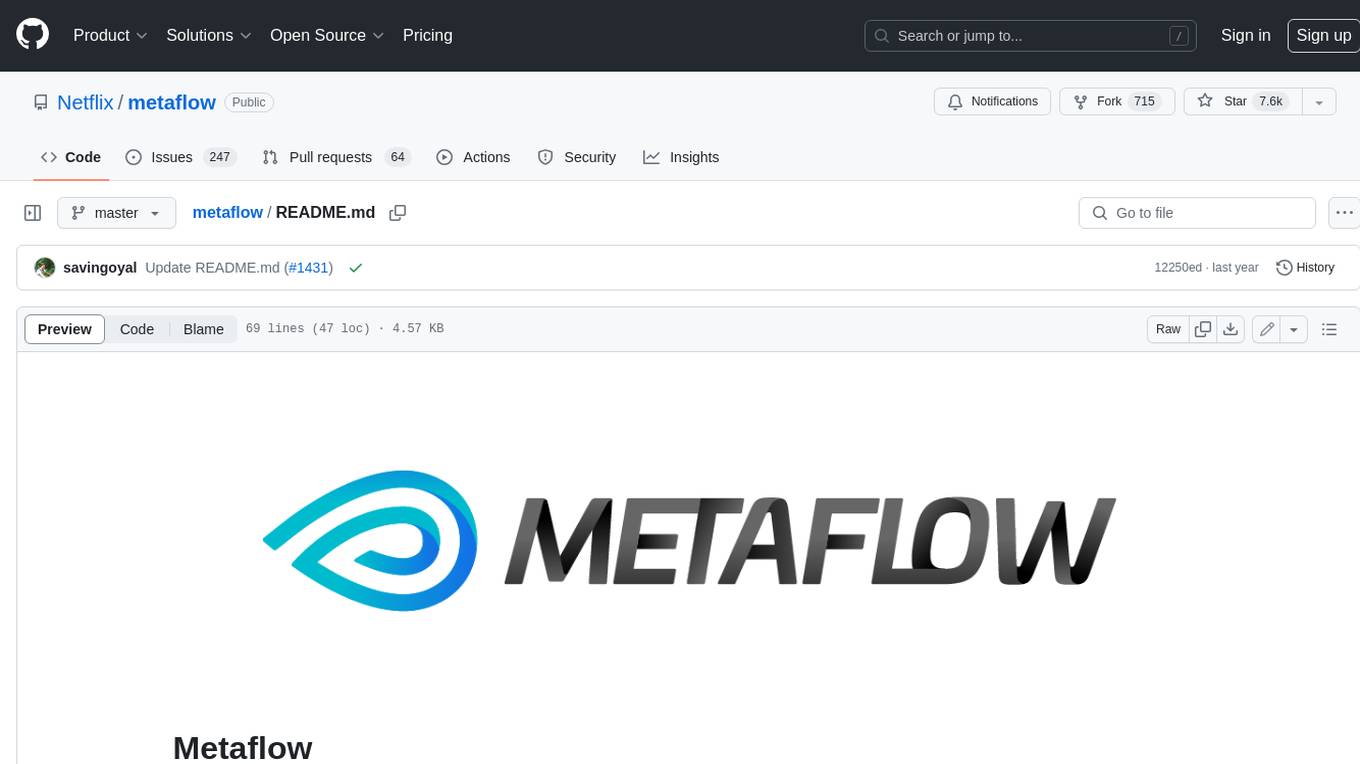This screenshot has height=764, width=1360.
Task: Open savingoyal's user avatar
Action: click(44, 267)
